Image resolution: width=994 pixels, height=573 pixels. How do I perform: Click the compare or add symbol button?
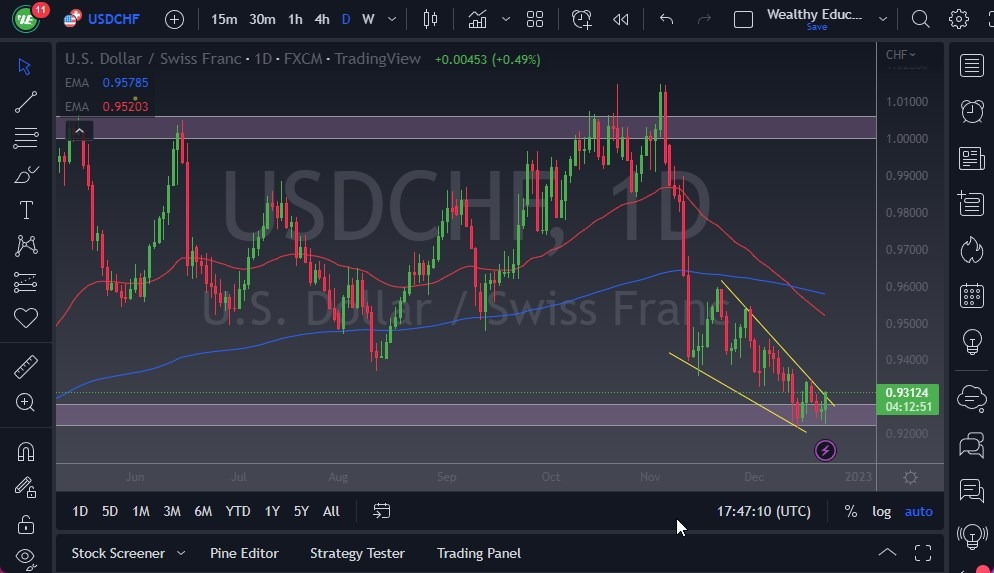(x=174, y=20)
